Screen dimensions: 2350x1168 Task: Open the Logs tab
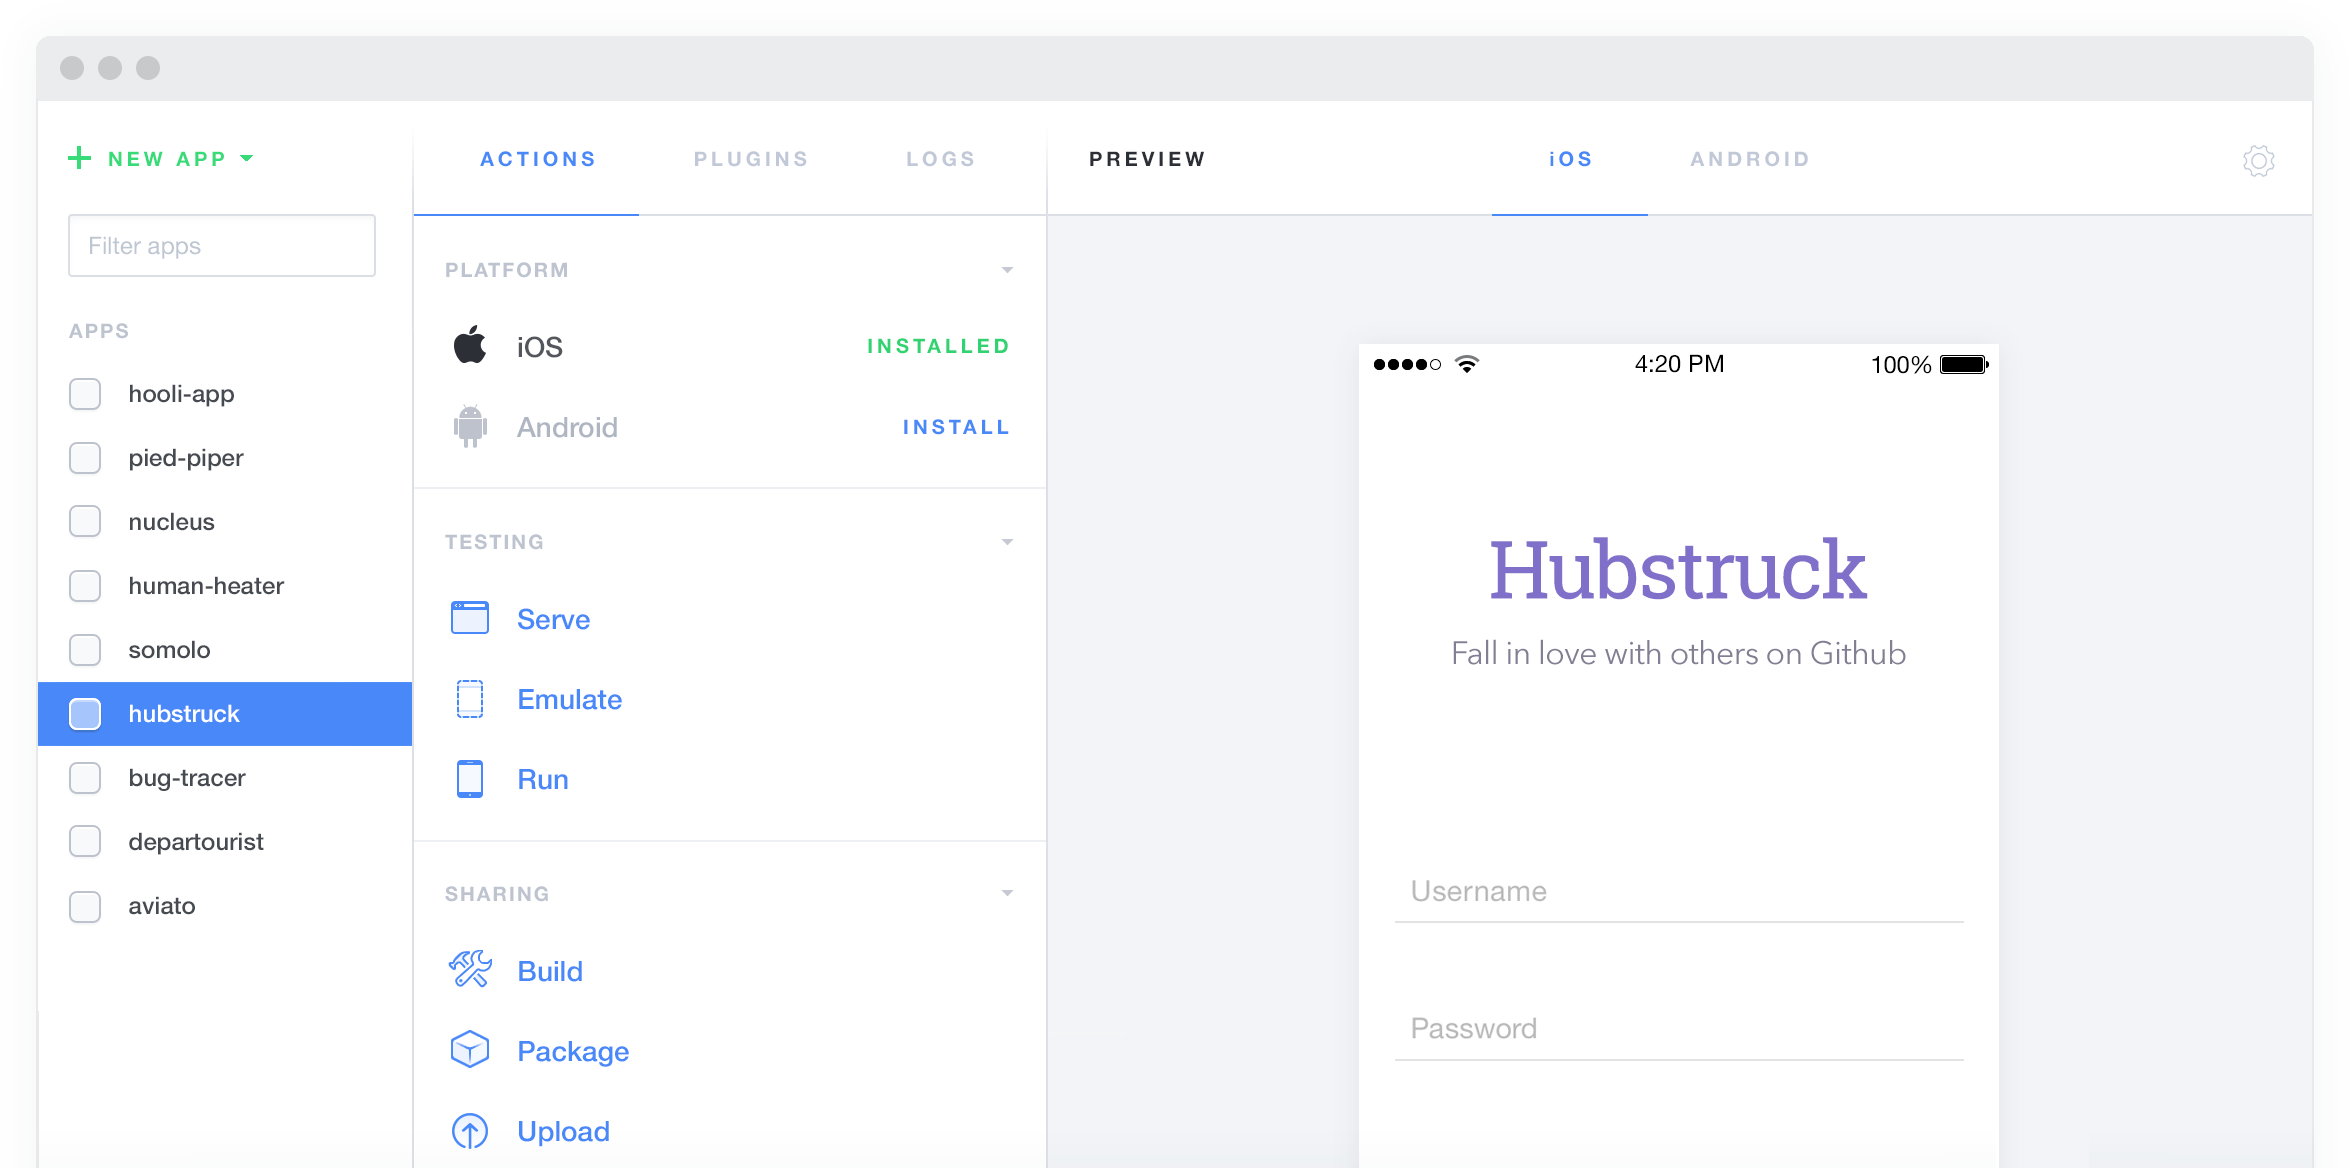click(940, 159)
